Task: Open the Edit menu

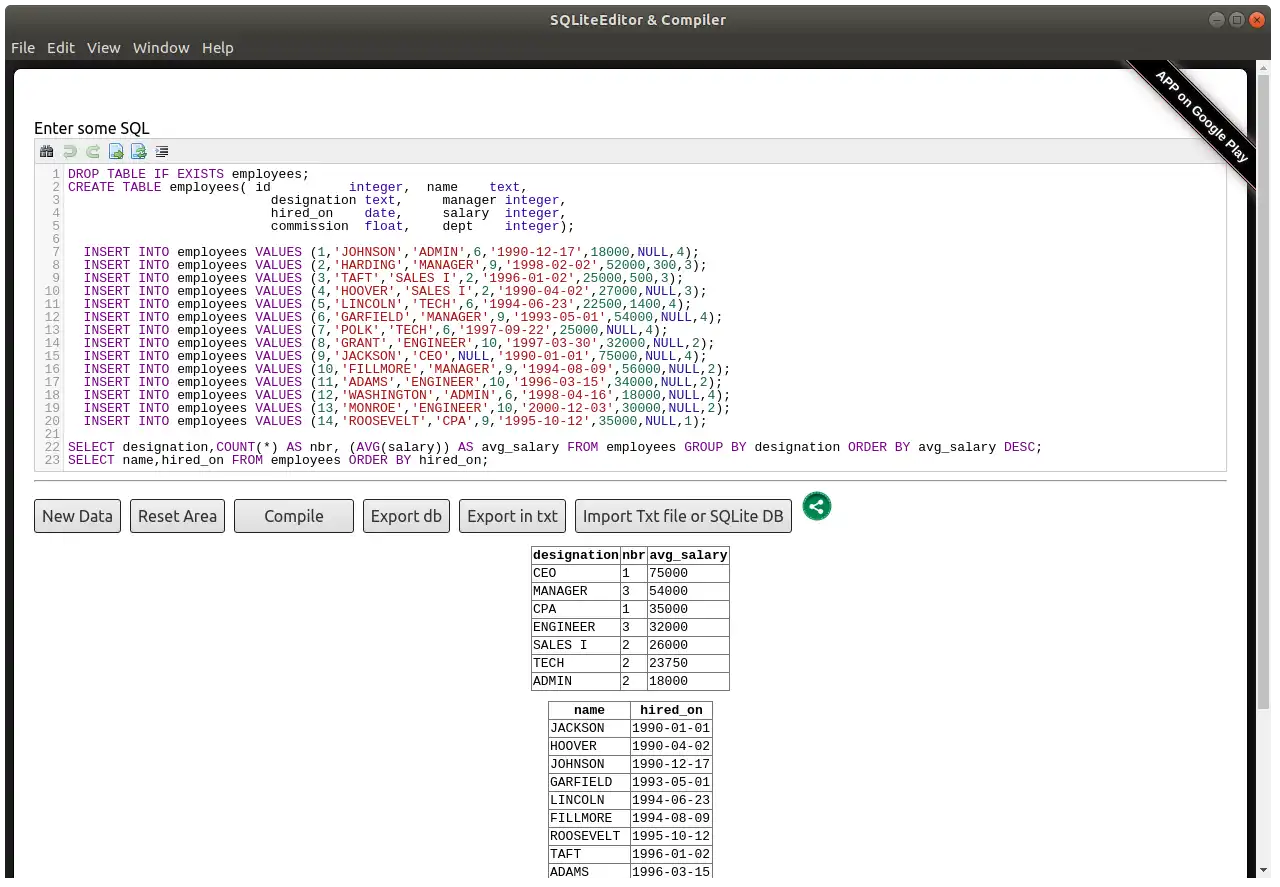Action: (x=61, y=48)
